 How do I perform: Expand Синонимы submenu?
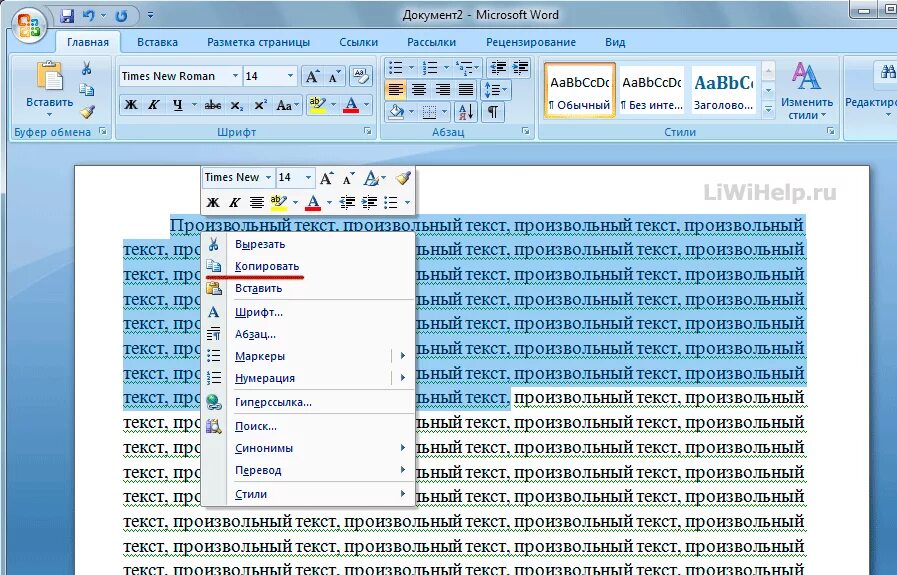pos(308,448)
